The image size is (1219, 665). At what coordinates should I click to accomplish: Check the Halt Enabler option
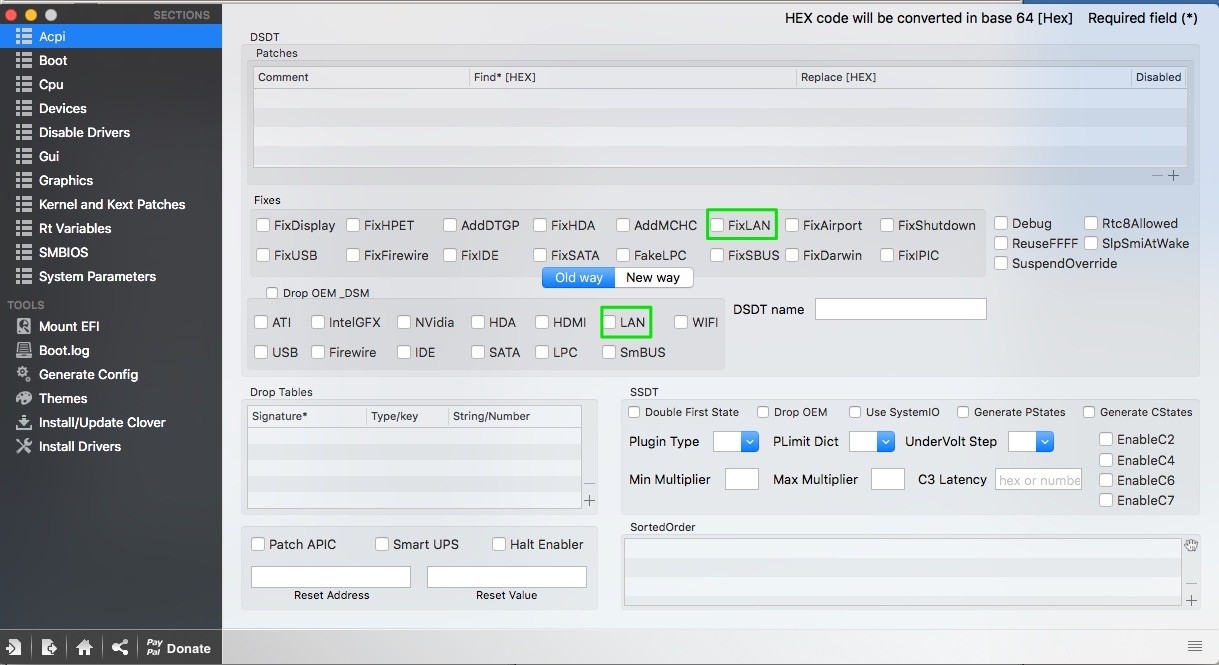point(499,544)
